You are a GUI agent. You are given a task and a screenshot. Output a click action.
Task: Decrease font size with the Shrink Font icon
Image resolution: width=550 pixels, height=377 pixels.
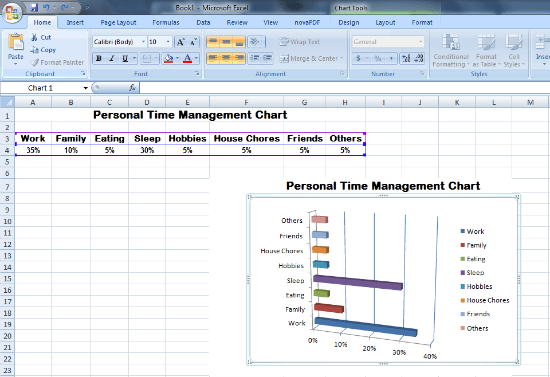[193, 42]
